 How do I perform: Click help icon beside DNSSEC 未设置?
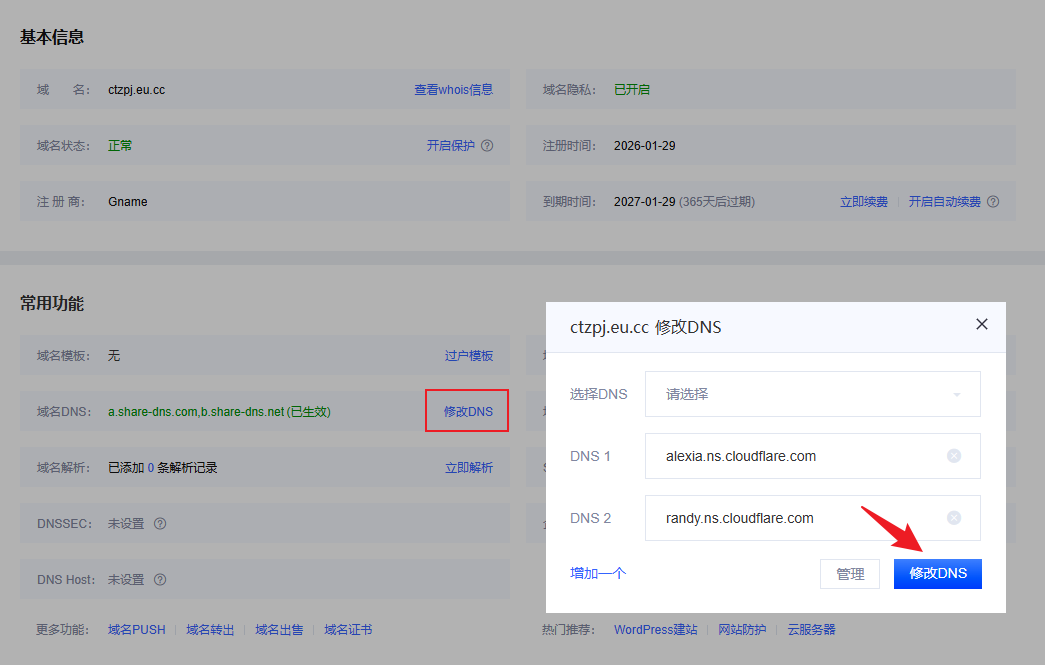pos(160,524)
